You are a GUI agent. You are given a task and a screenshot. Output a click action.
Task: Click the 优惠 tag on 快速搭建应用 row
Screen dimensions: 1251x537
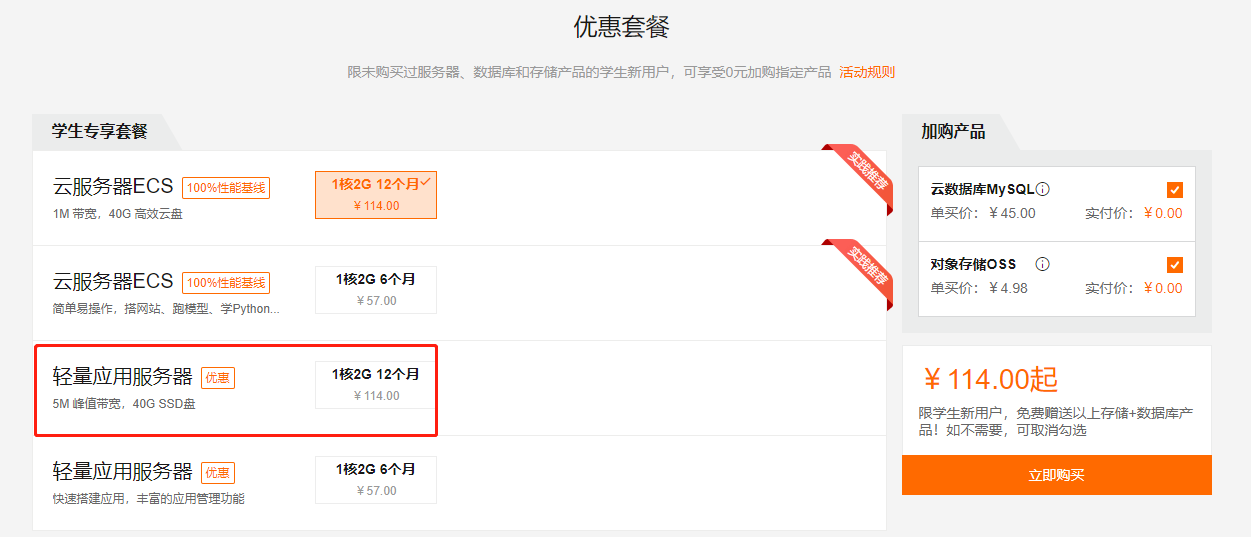tap(218, 473)
